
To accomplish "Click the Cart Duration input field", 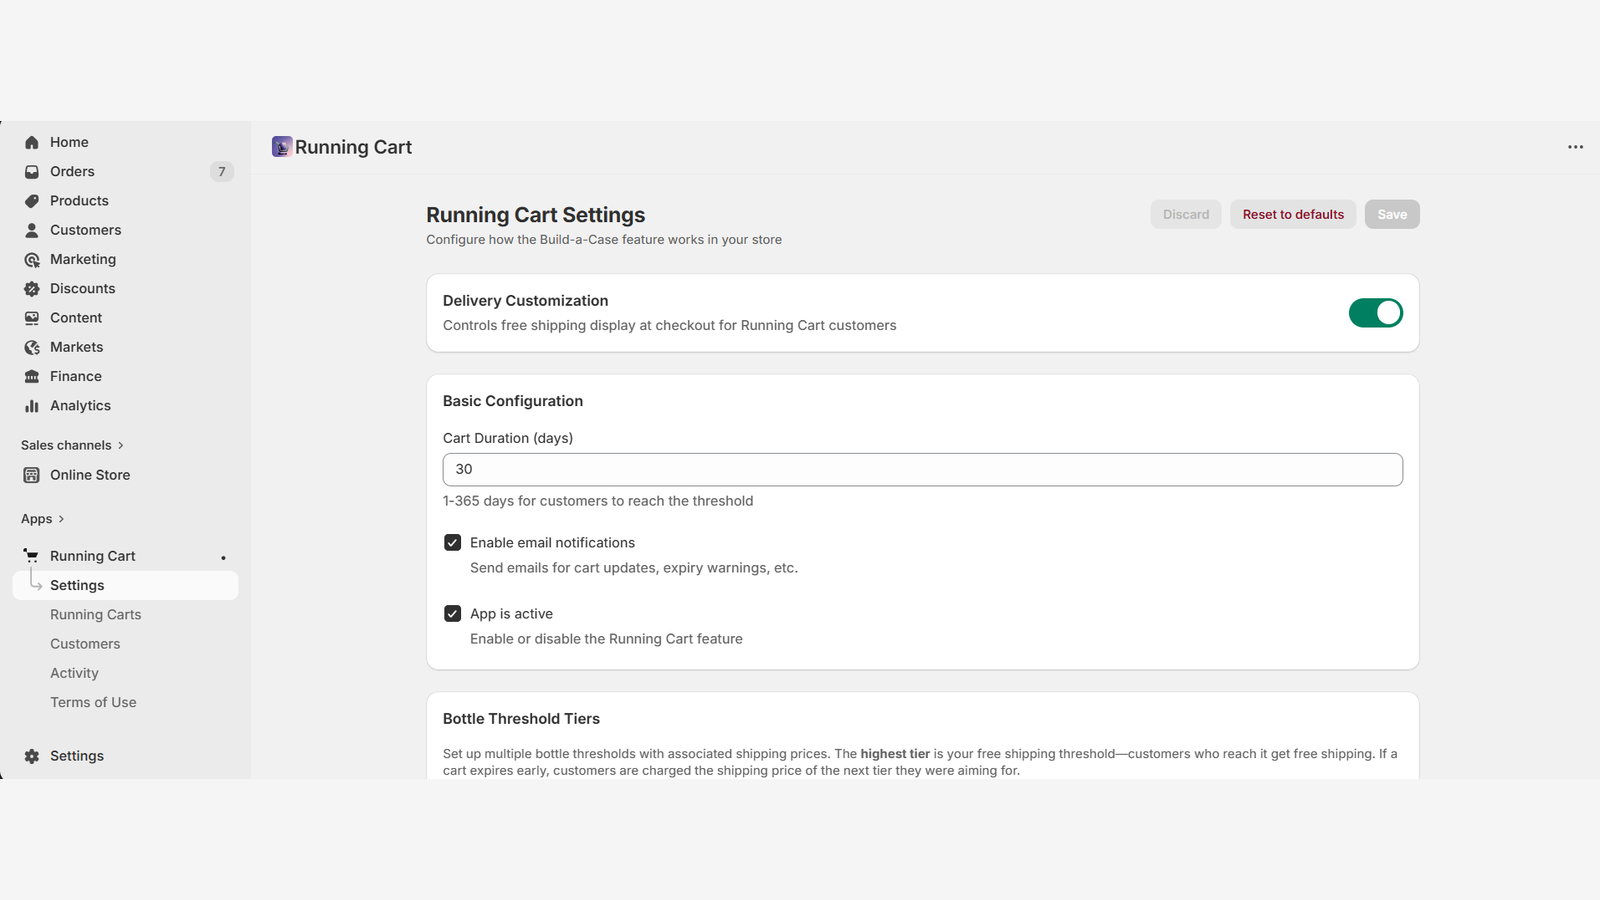I will click(x=922, y=469).
